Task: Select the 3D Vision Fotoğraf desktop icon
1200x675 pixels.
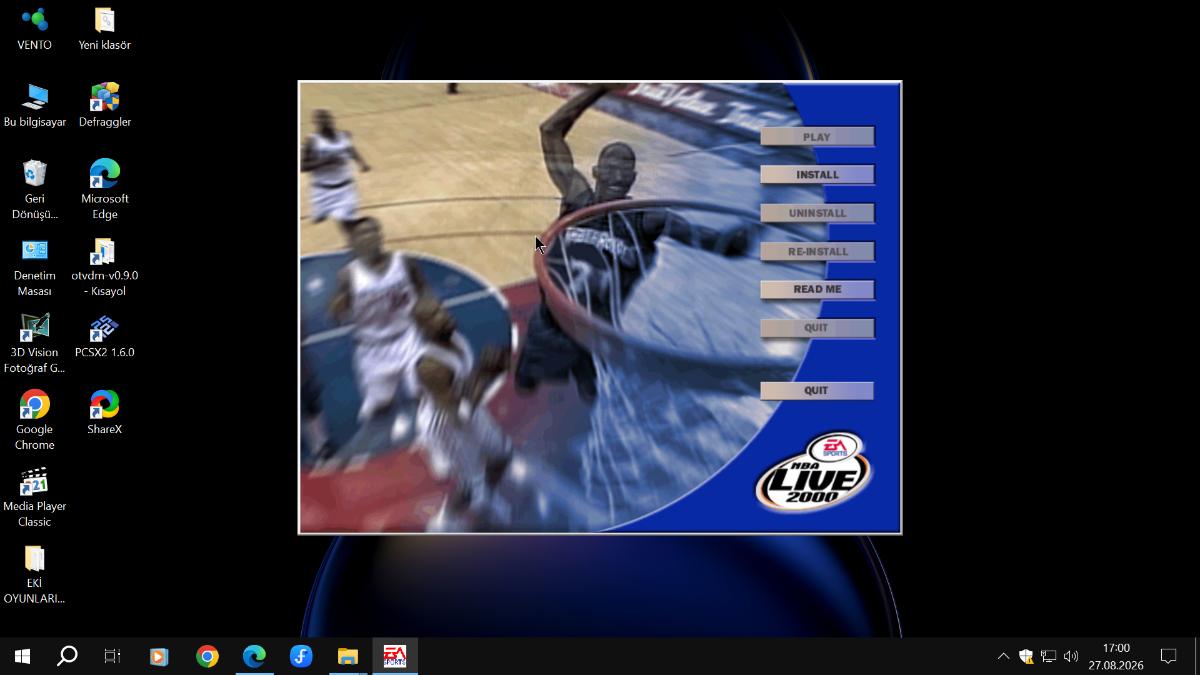Action: pyautogui.click(x=34, y=344)
